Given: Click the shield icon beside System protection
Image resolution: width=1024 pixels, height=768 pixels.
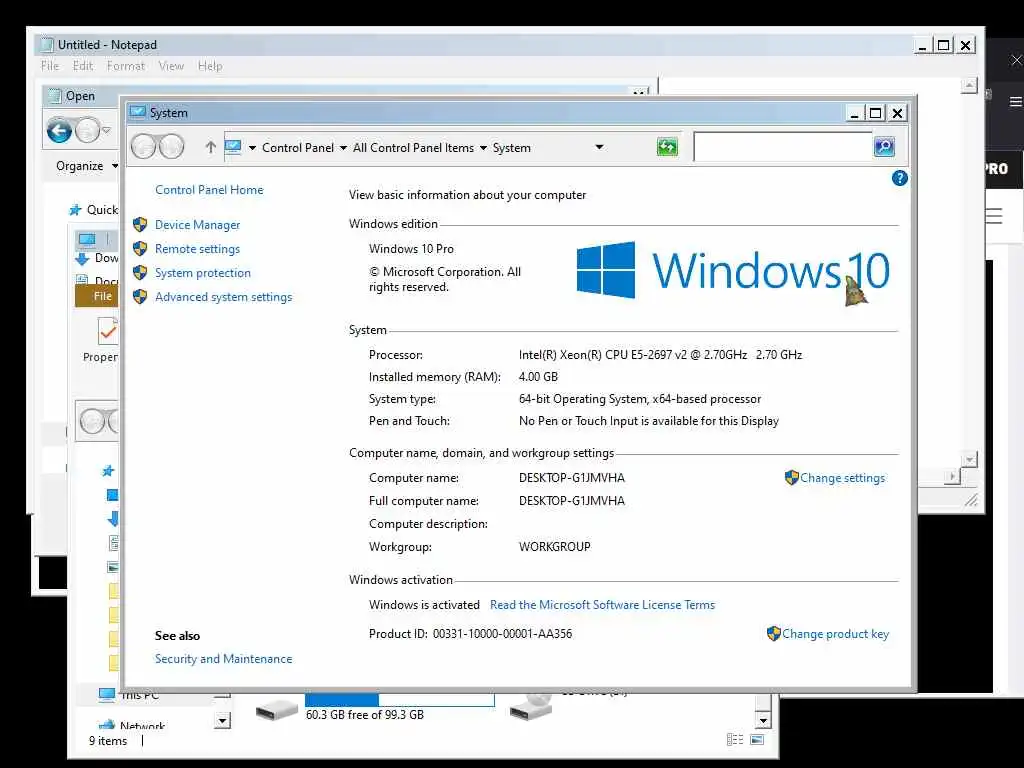Looking at the screenshot, I should click(140, 273).
